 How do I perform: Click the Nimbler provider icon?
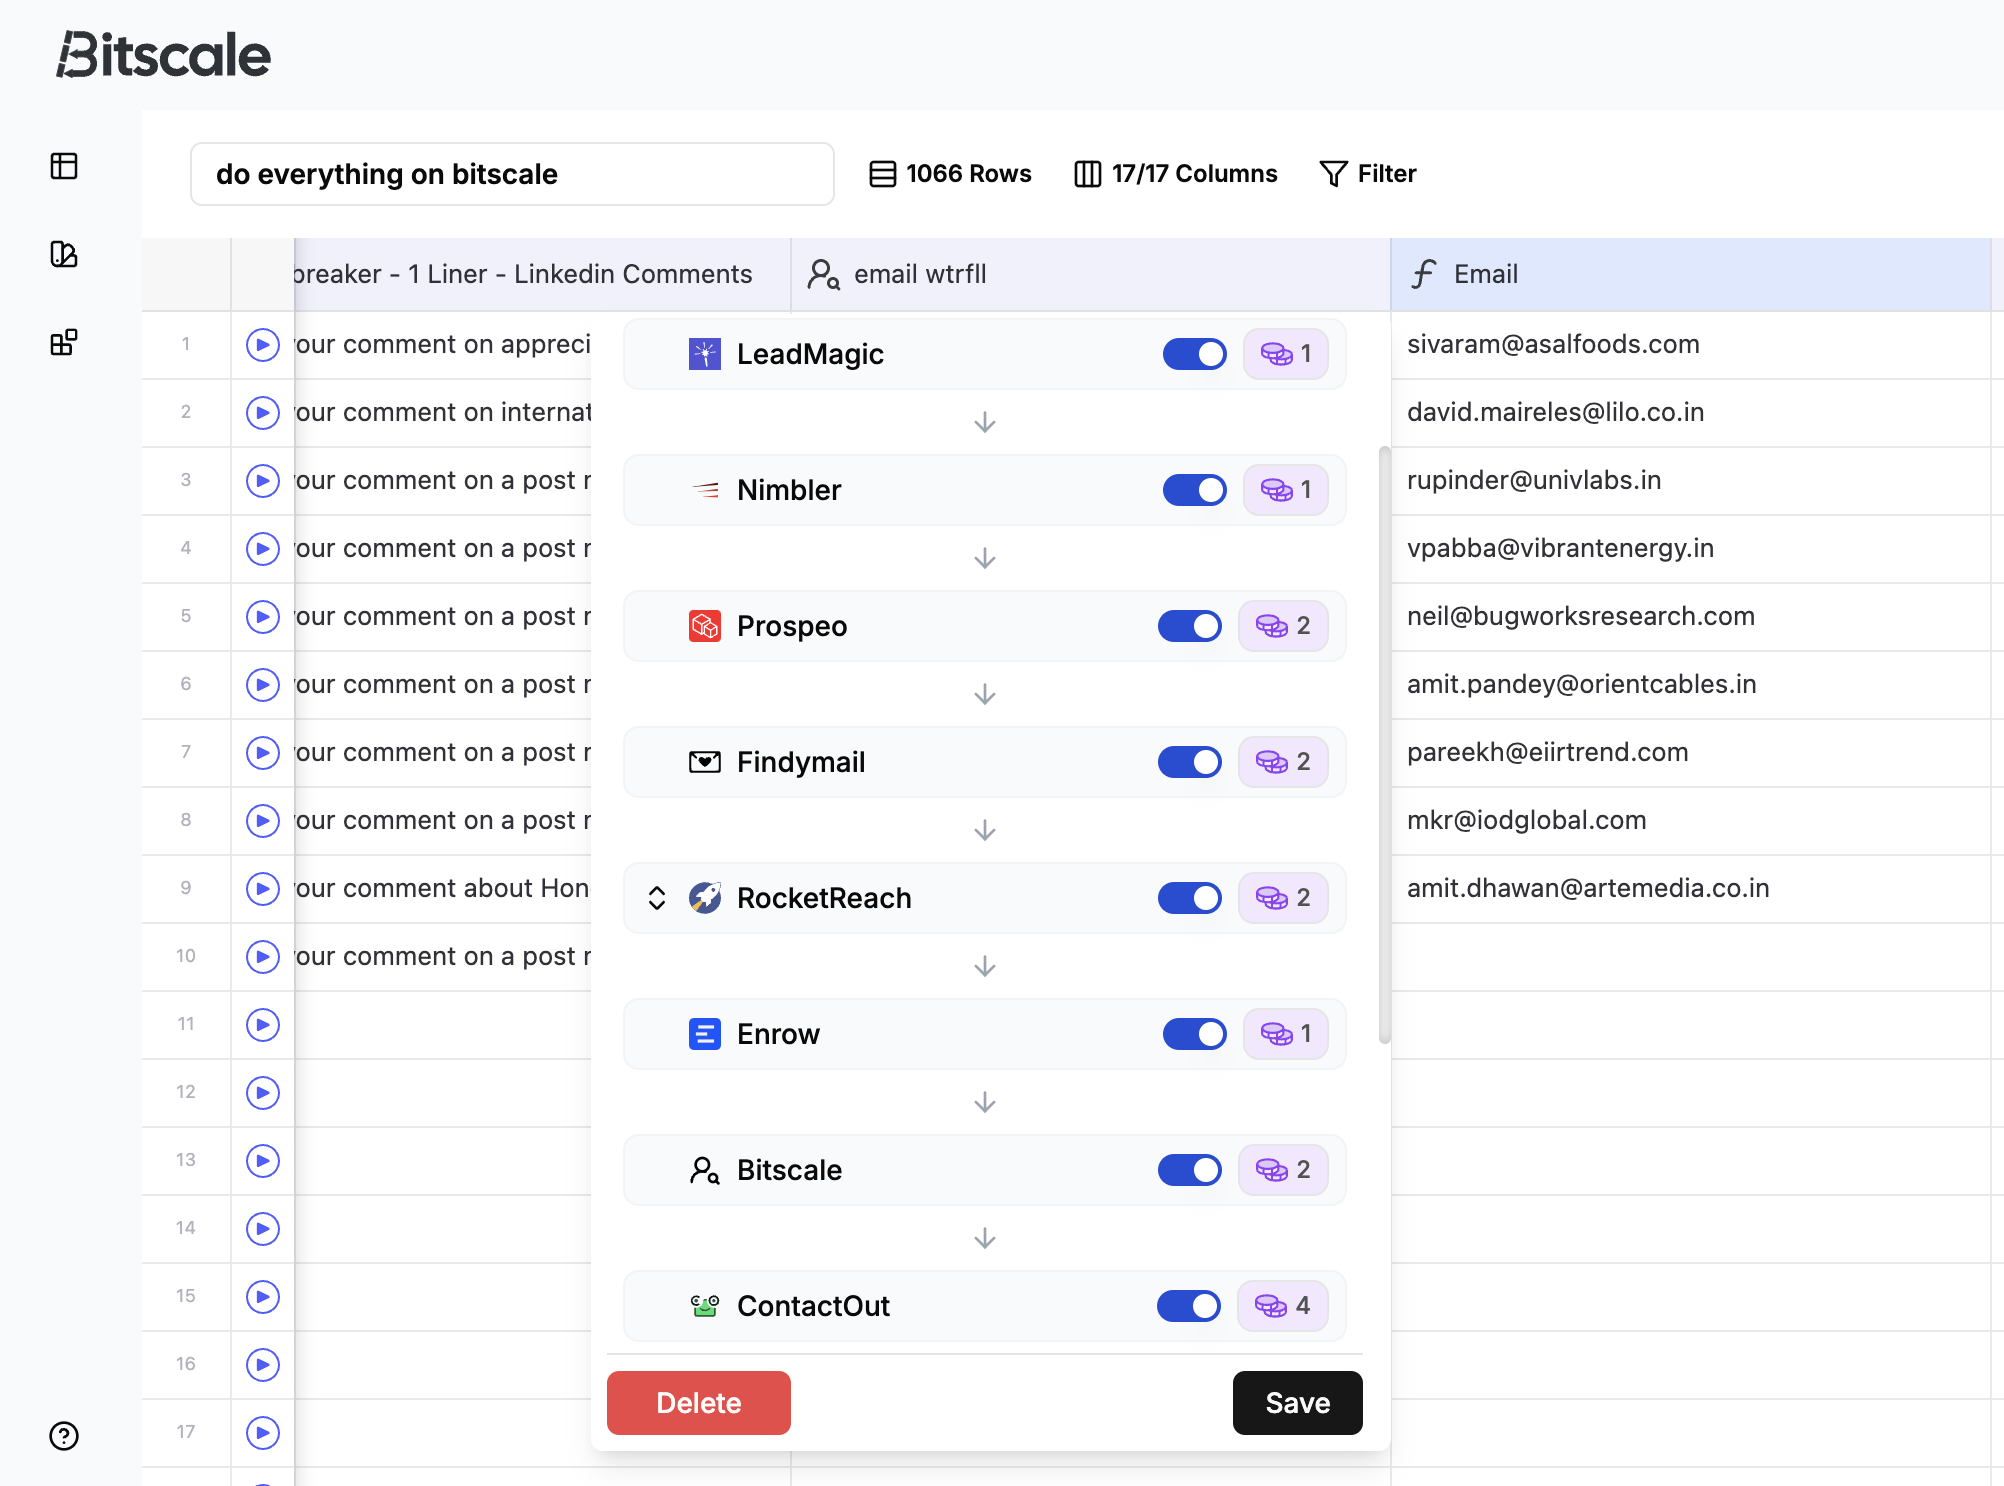(705, 490)
